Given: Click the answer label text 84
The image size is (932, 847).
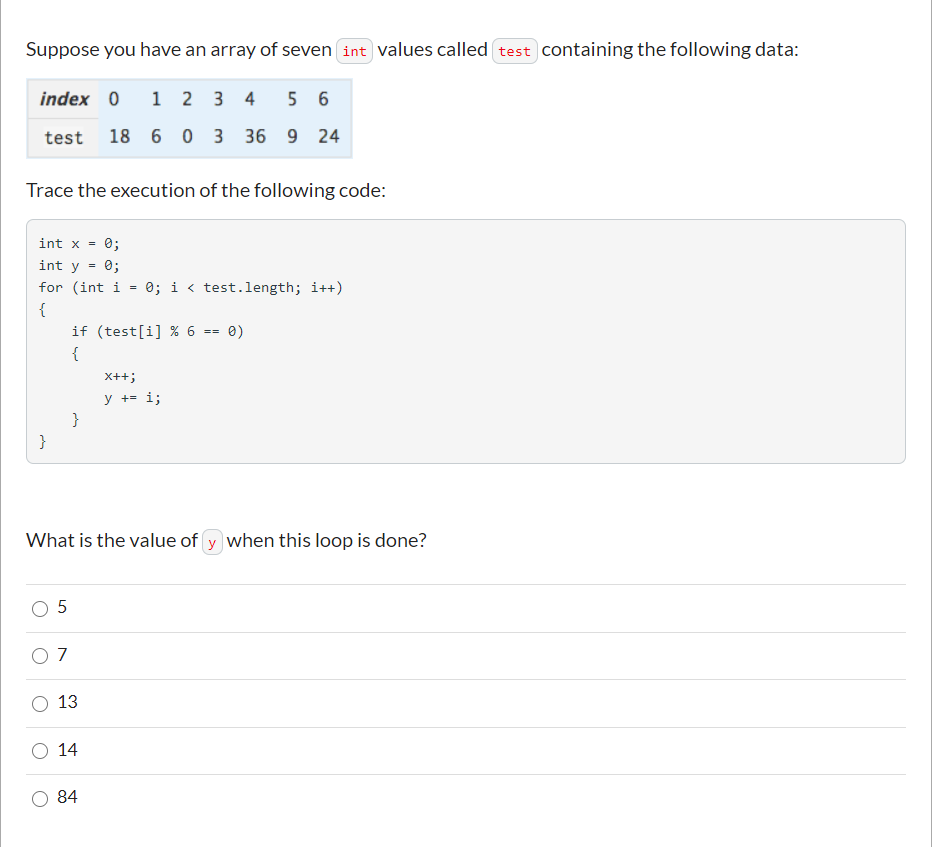Looking at the screenshot, I should [67, 797].
